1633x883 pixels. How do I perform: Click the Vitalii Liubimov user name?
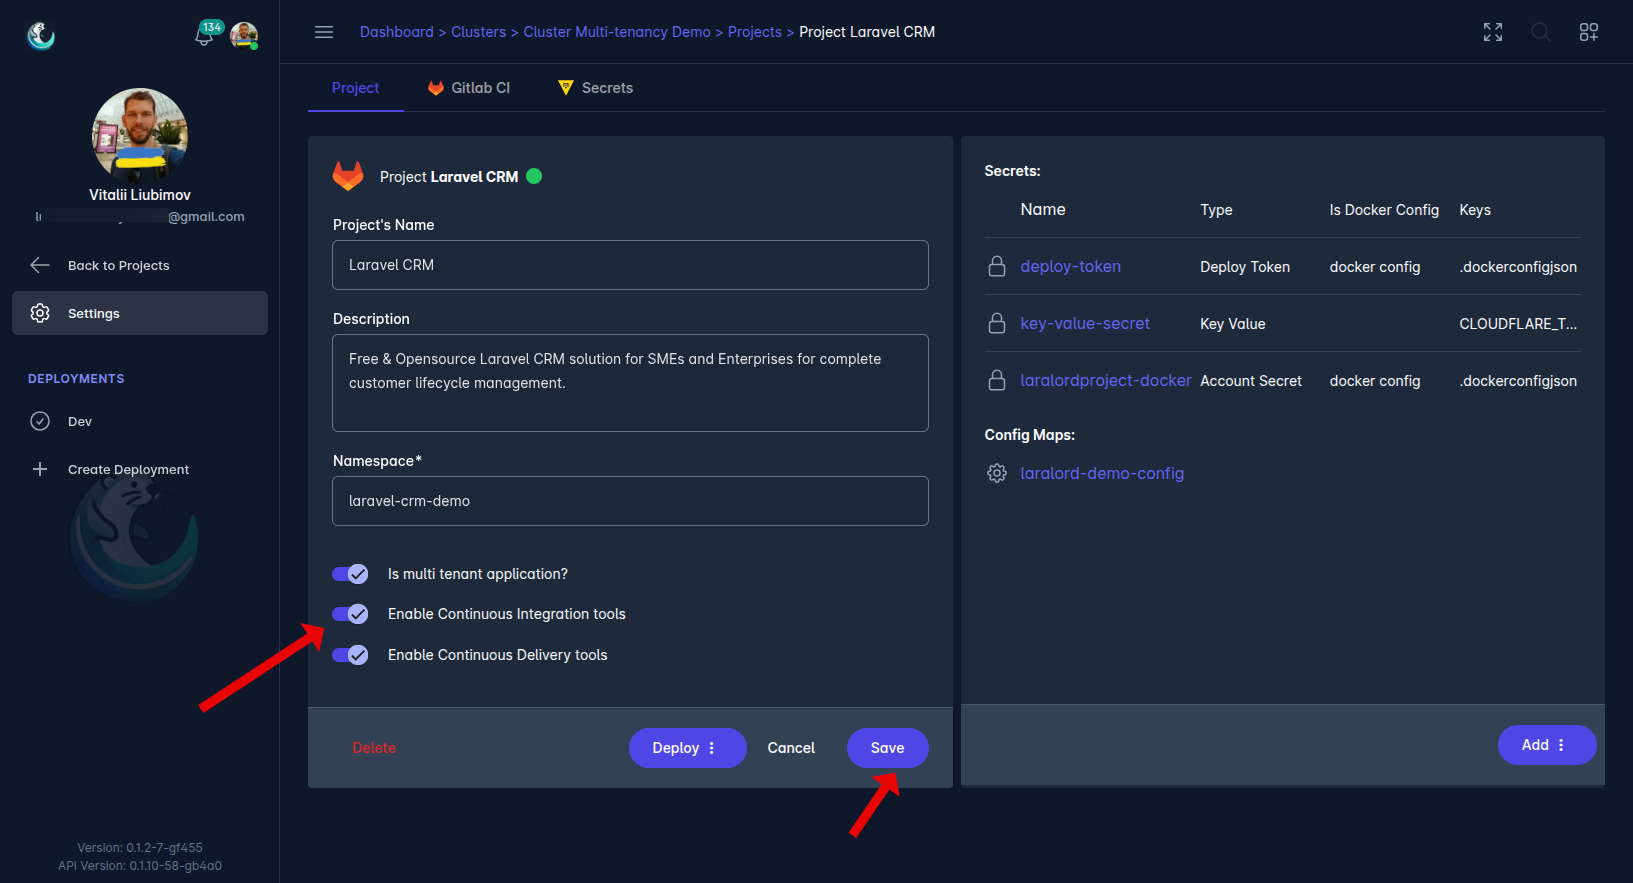[140, 195]
